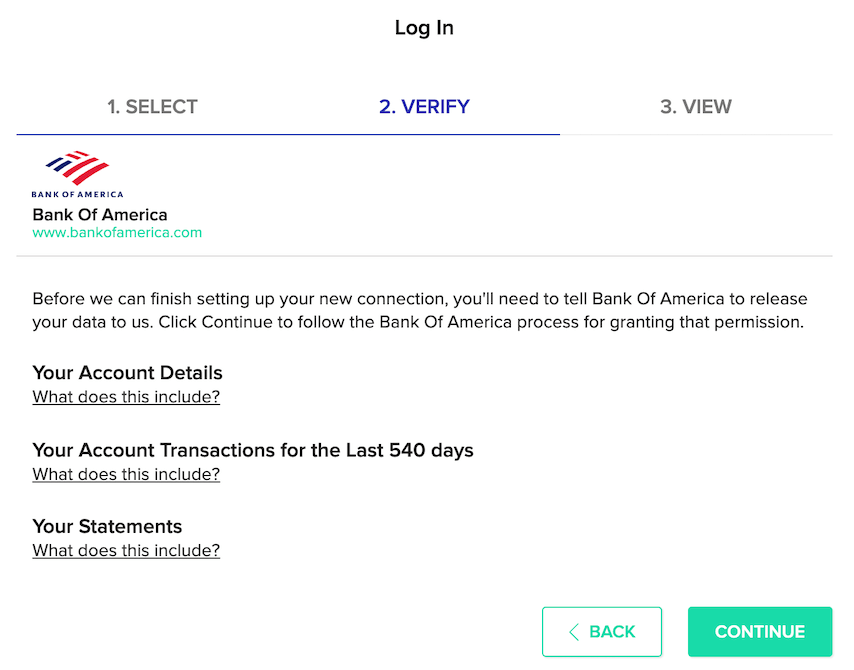The image size is (854, 670).
Task: Click the 'Your Statements' heading
Action: [x=107, y=527]
